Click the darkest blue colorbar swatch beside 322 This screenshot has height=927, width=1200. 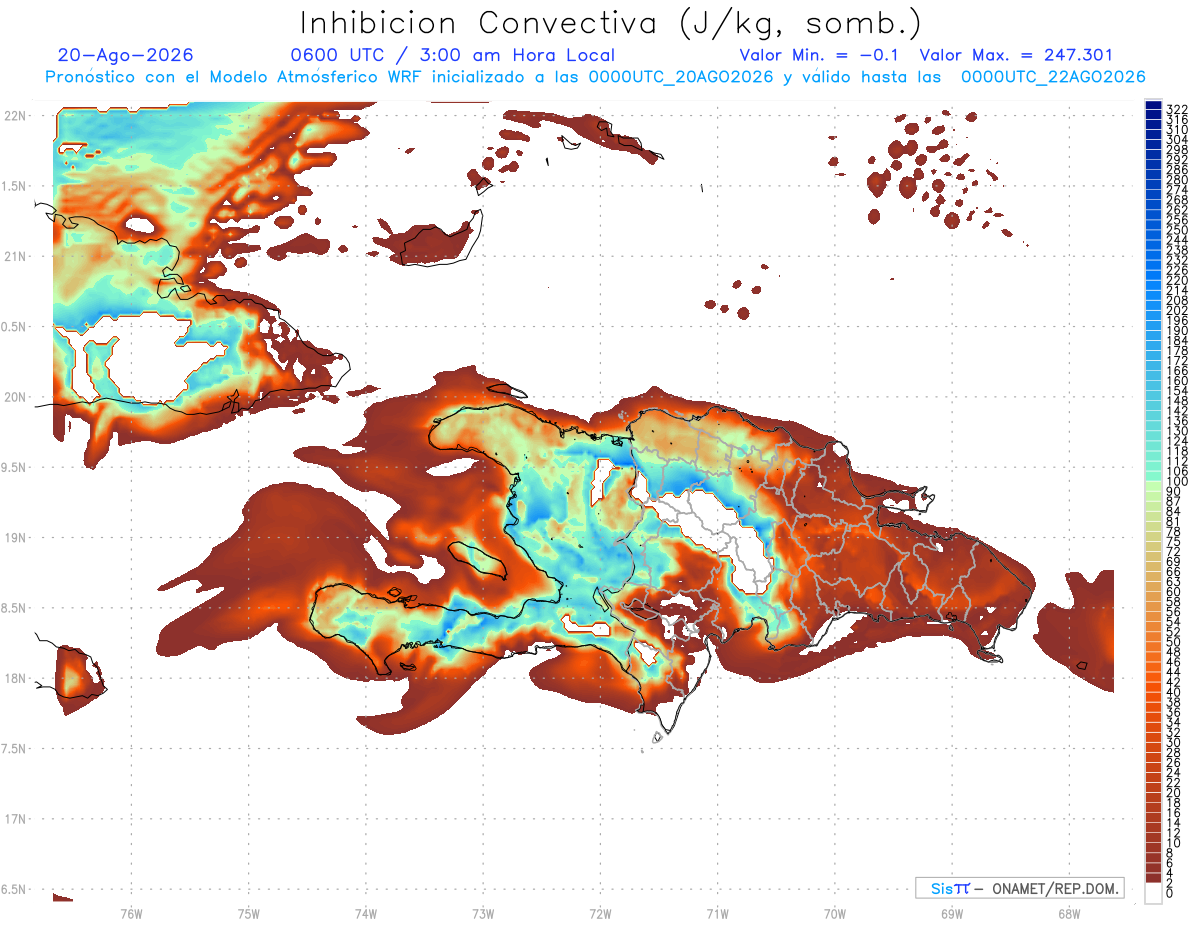pyautogui.click(x=1153, y=106)
